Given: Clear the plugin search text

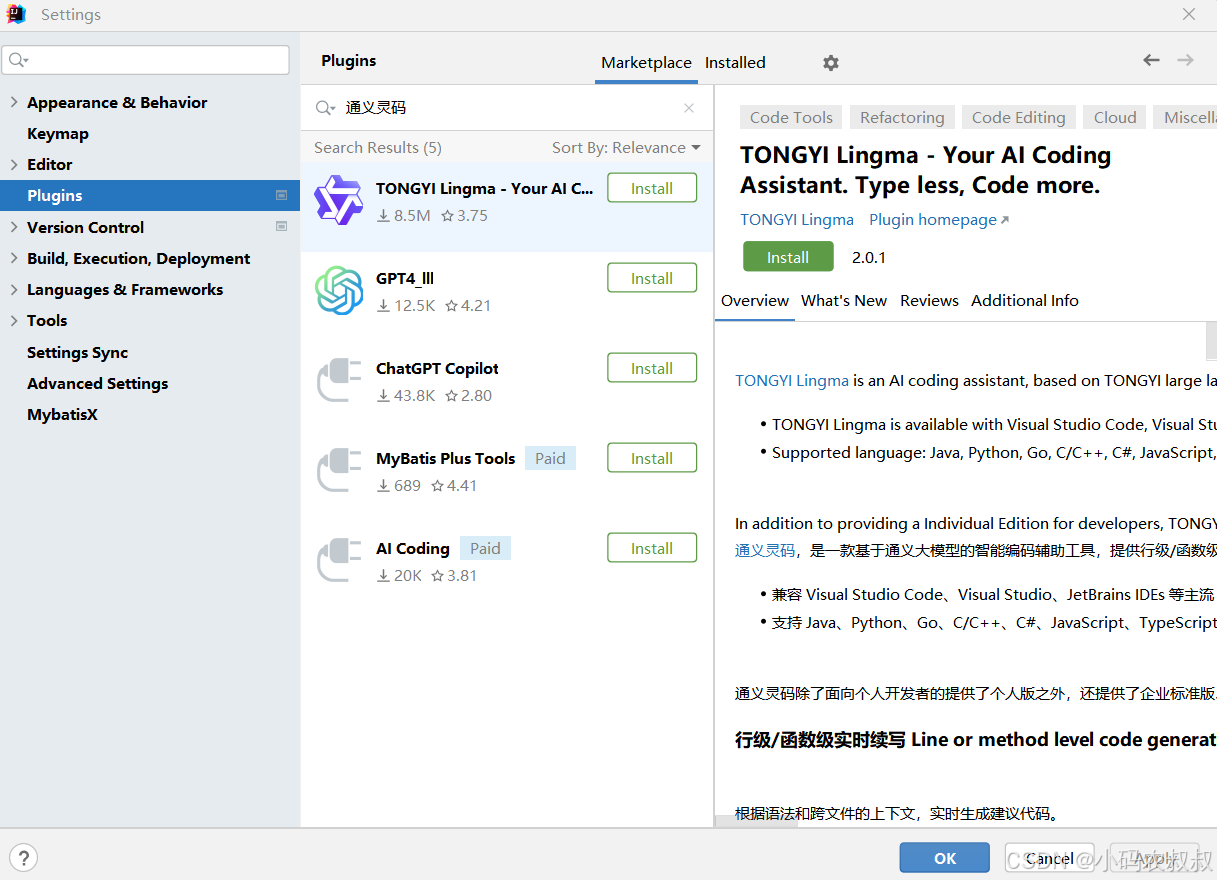Looking at the screenshot, I should pyautogui.click(x=689, y=108).
